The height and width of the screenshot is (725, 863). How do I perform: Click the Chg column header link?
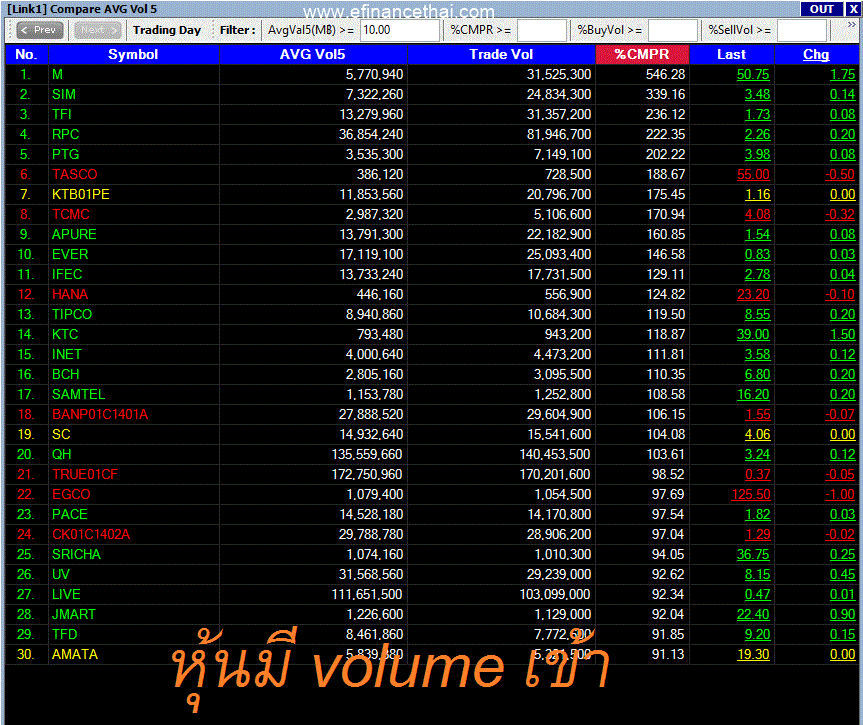coord(816,54)
